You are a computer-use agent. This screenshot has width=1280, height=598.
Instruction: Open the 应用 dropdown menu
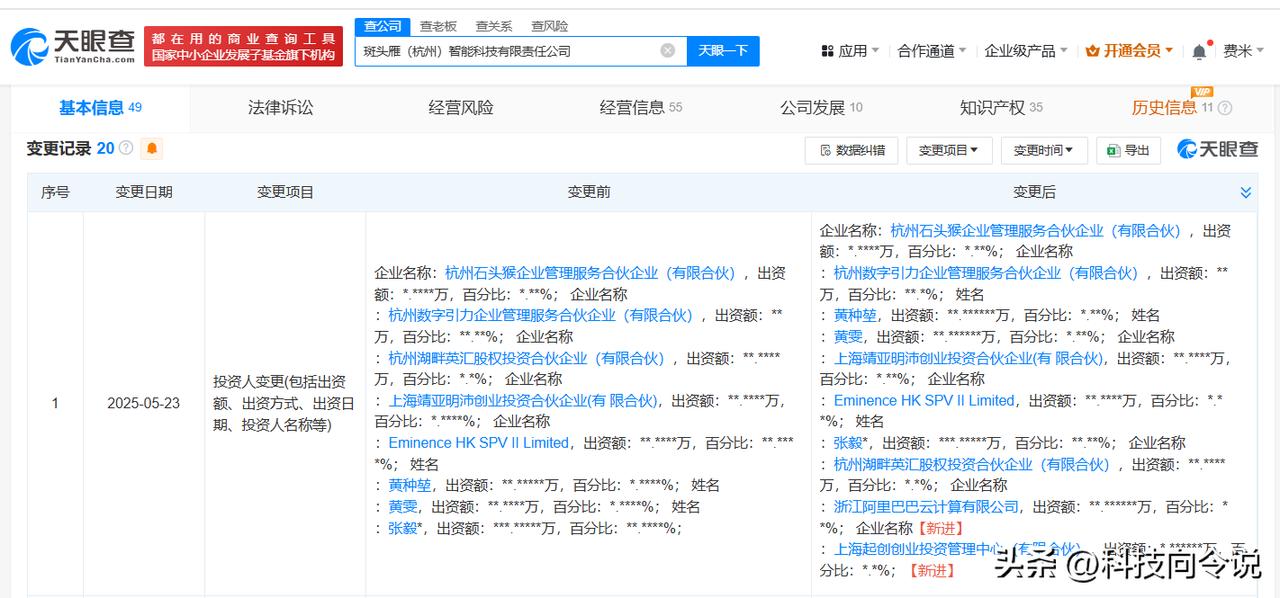click(850, 51)
